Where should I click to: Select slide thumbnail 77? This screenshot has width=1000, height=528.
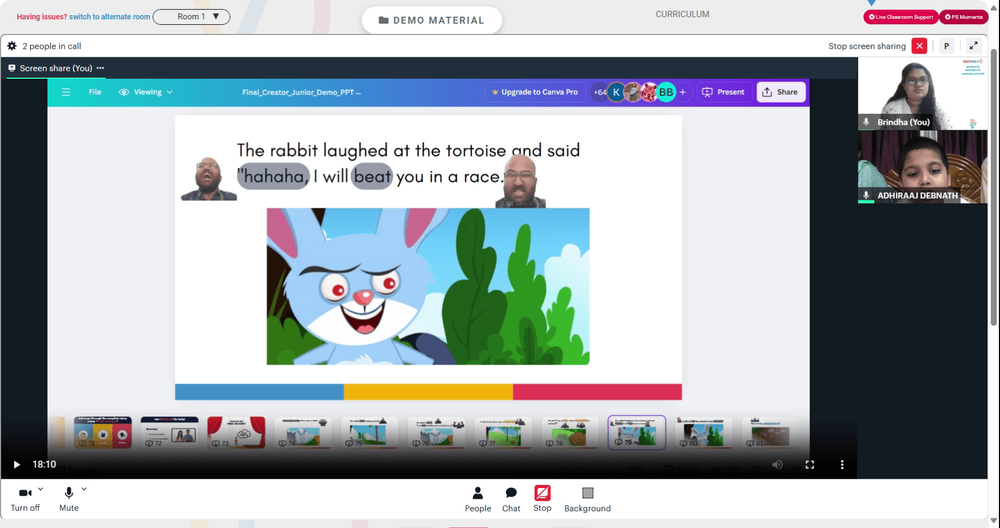[503, 432]
